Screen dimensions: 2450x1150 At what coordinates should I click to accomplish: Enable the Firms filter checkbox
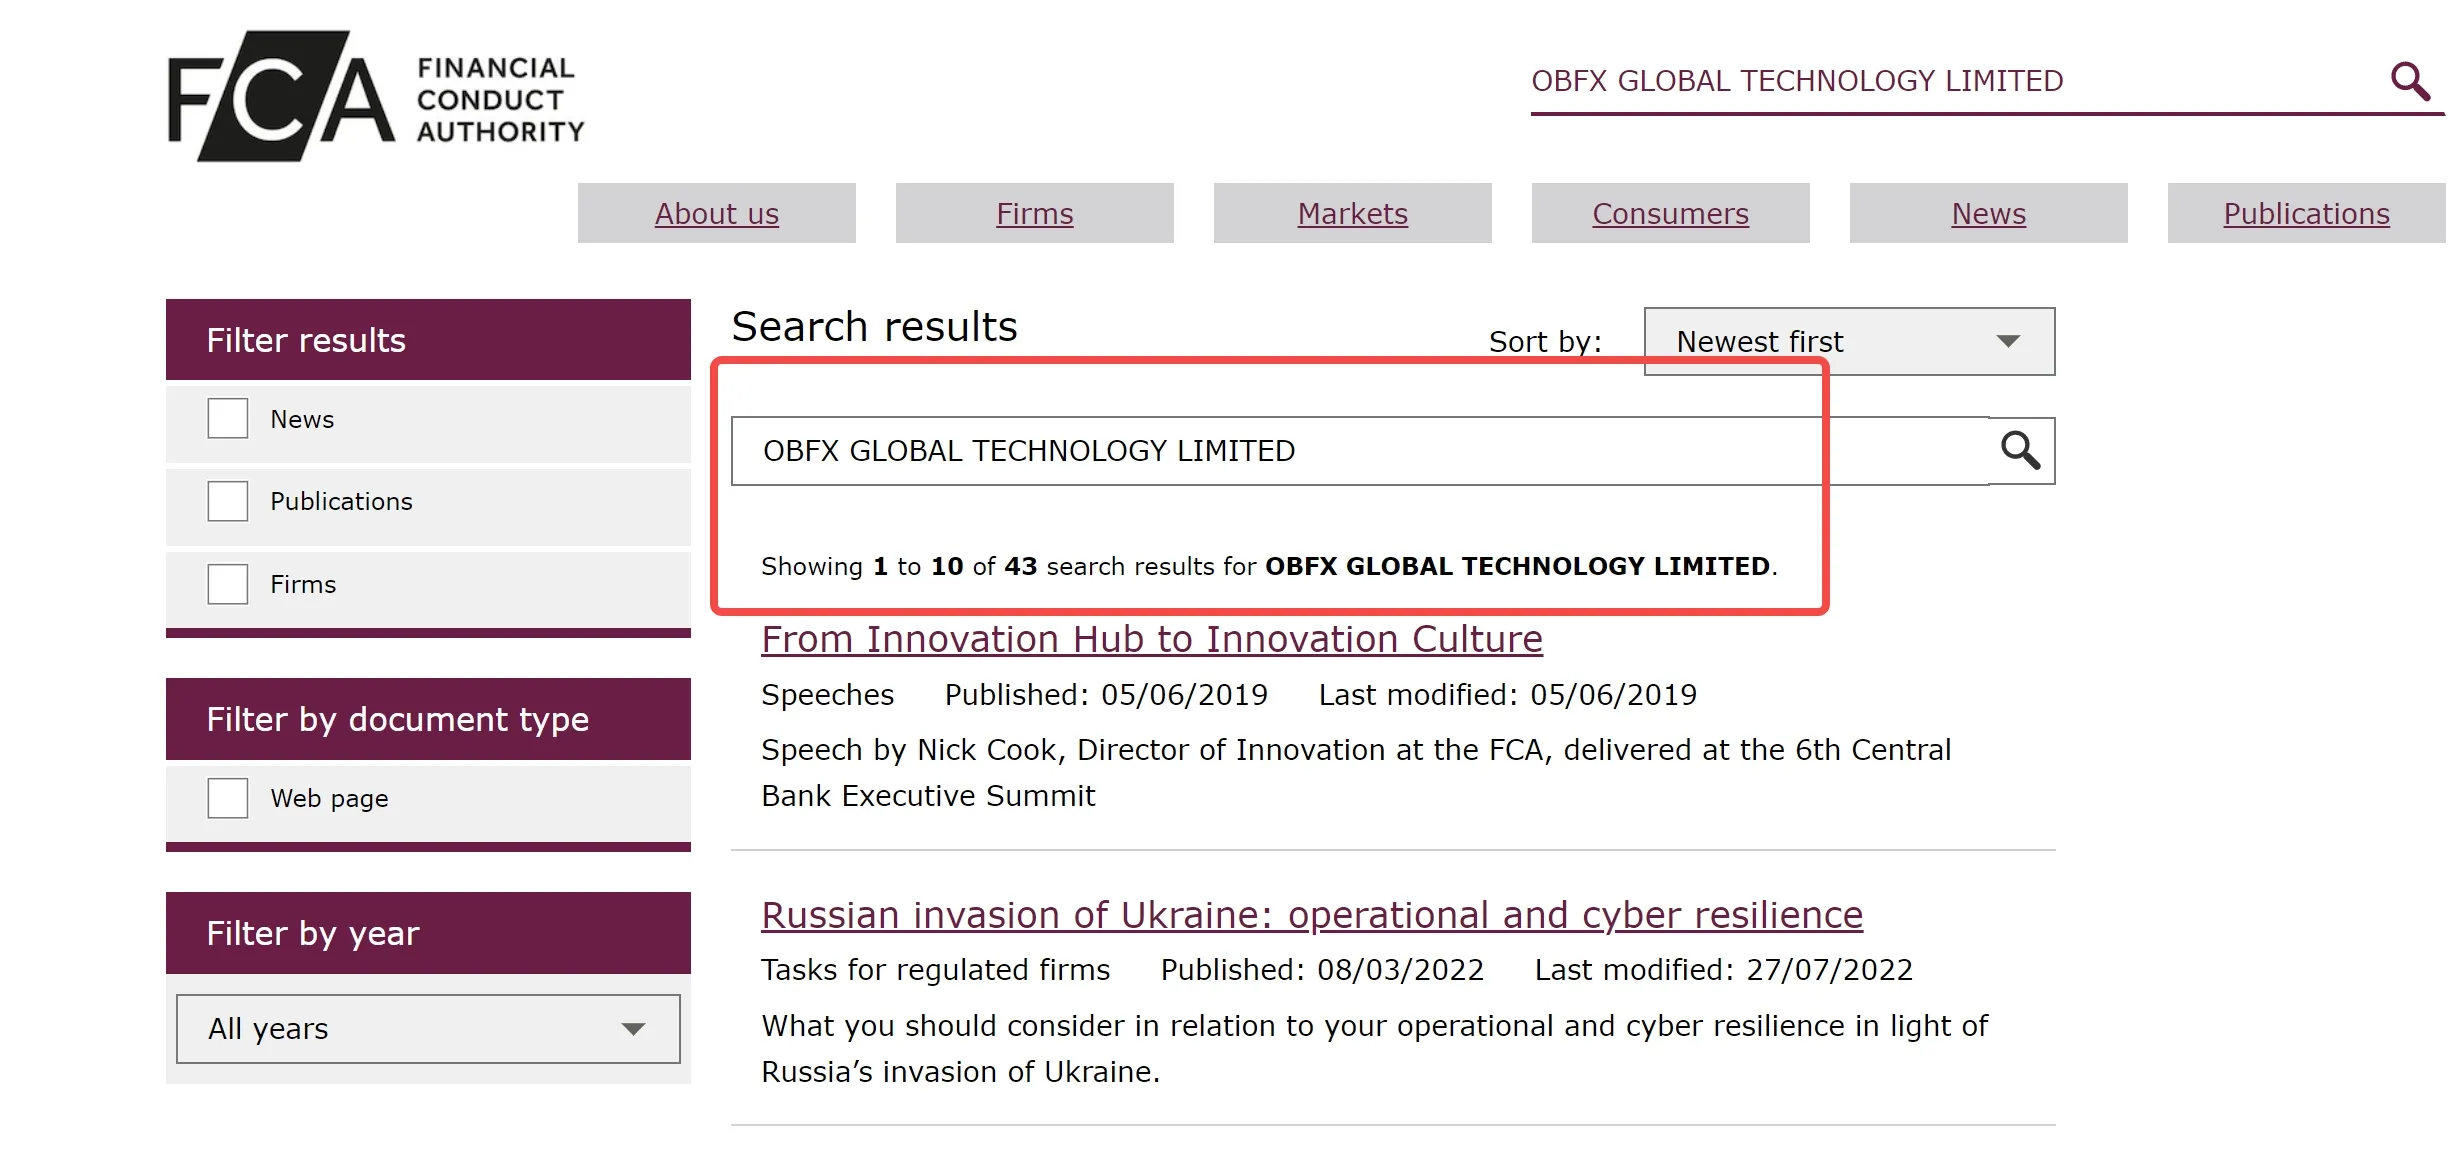coord(228,584)
